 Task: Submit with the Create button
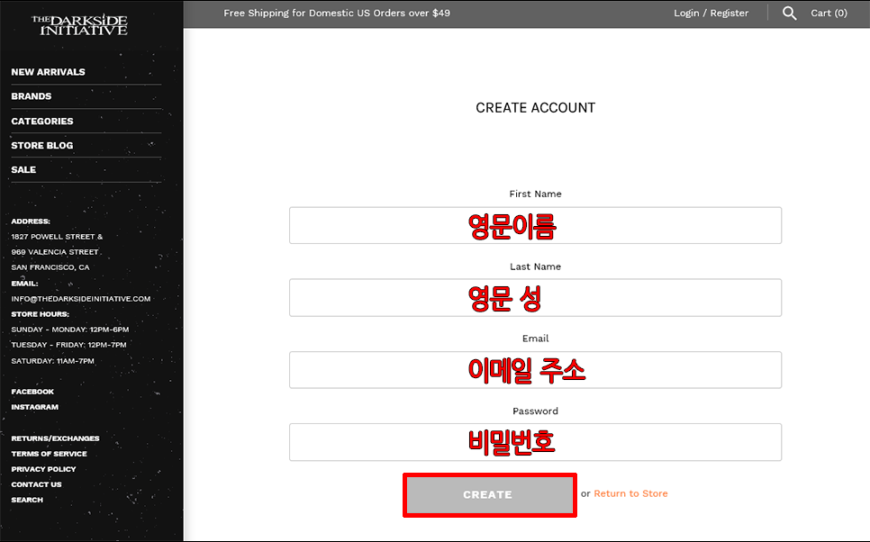point(489,495)
